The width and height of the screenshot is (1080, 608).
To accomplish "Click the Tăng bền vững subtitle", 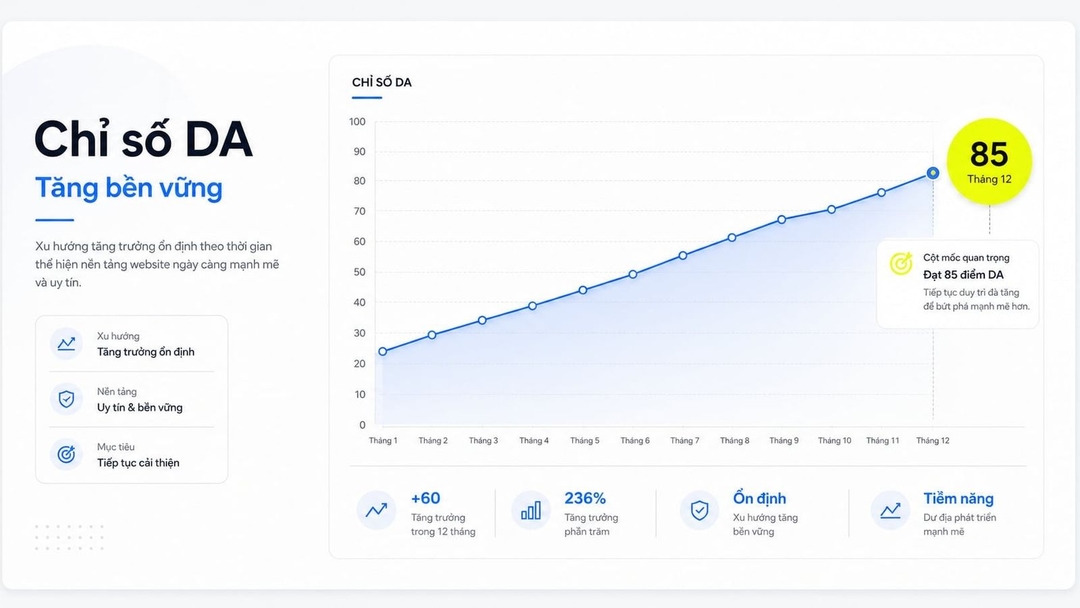I will tap(129, 188).
